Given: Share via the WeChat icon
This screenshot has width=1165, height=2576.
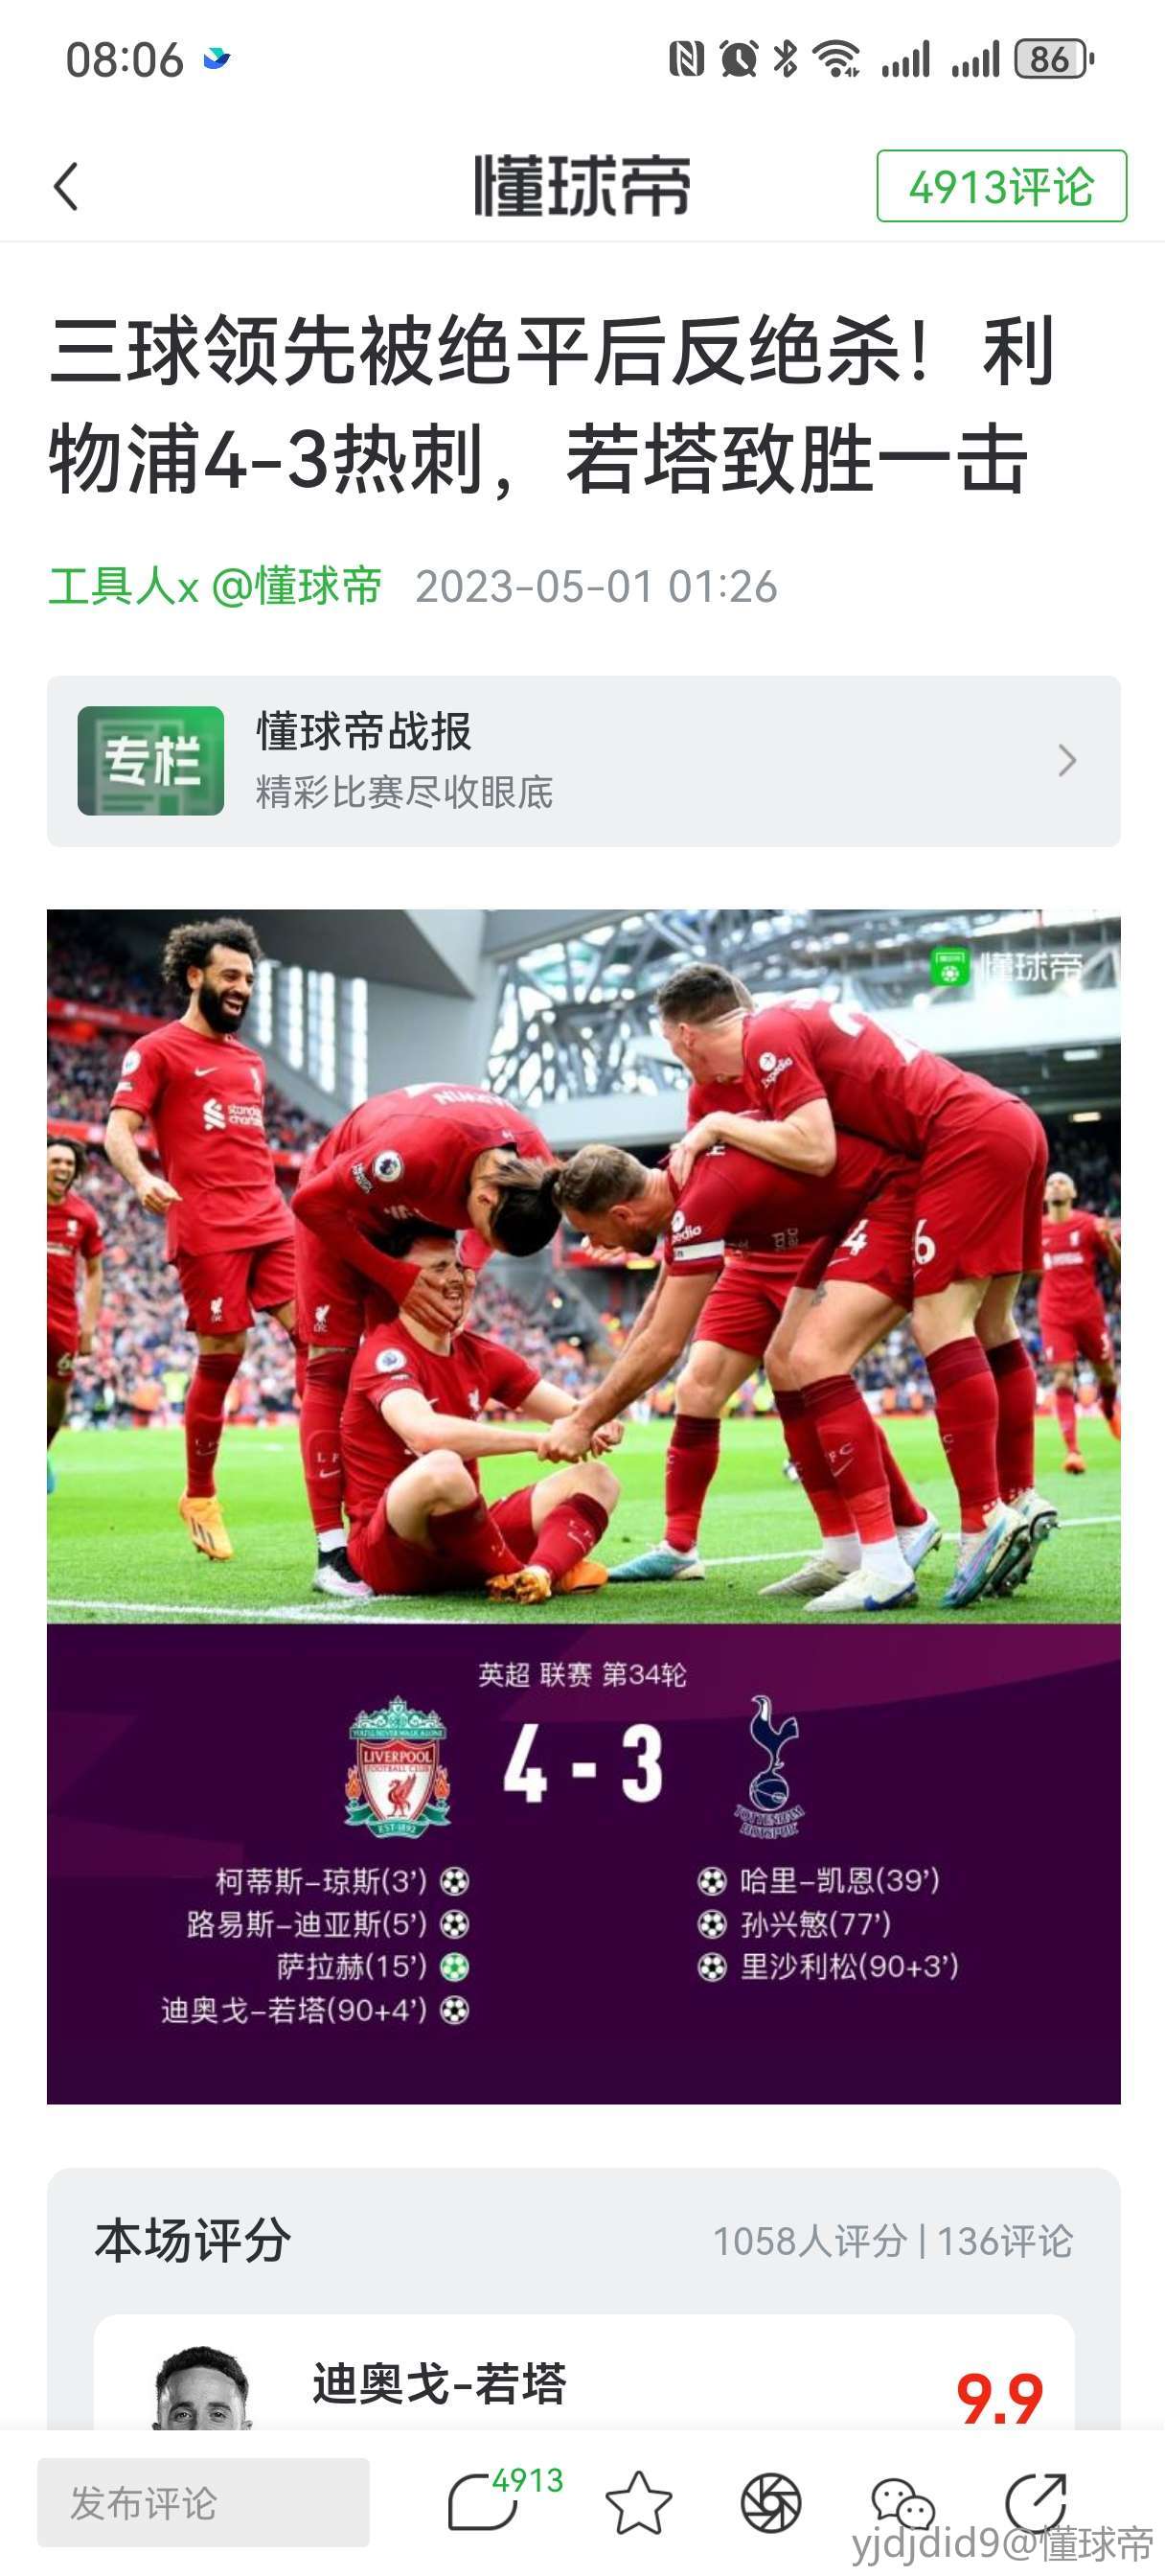Looking at the screenshot, I should 902,2503.
